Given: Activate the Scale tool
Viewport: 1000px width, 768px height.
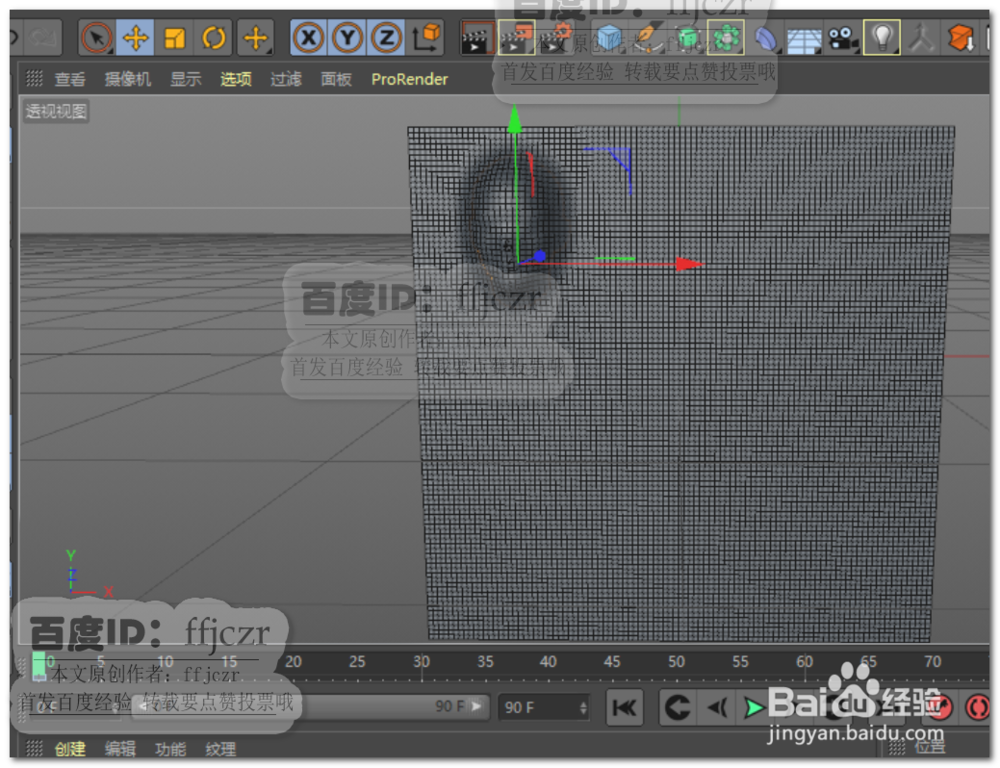Looking at the screenshot, I should (x=174, y=38).
